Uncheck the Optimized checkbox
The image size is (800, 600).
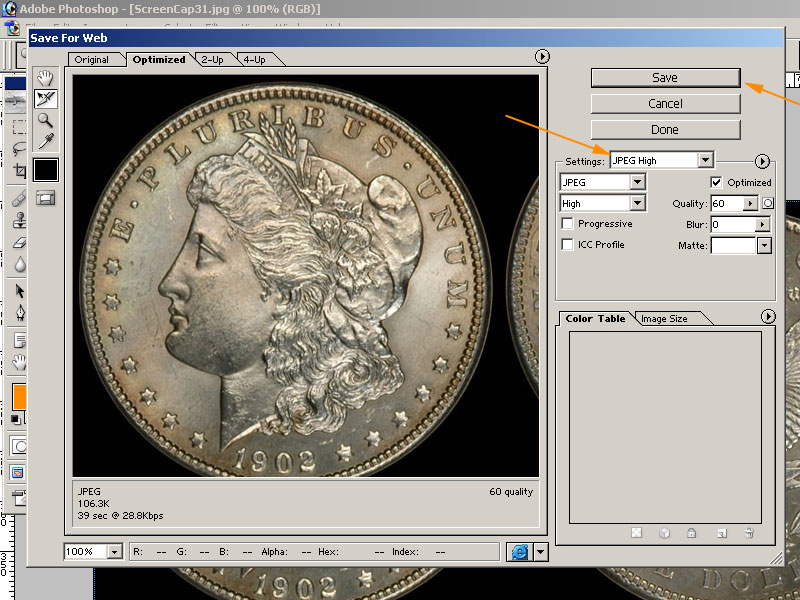point(716,182)
